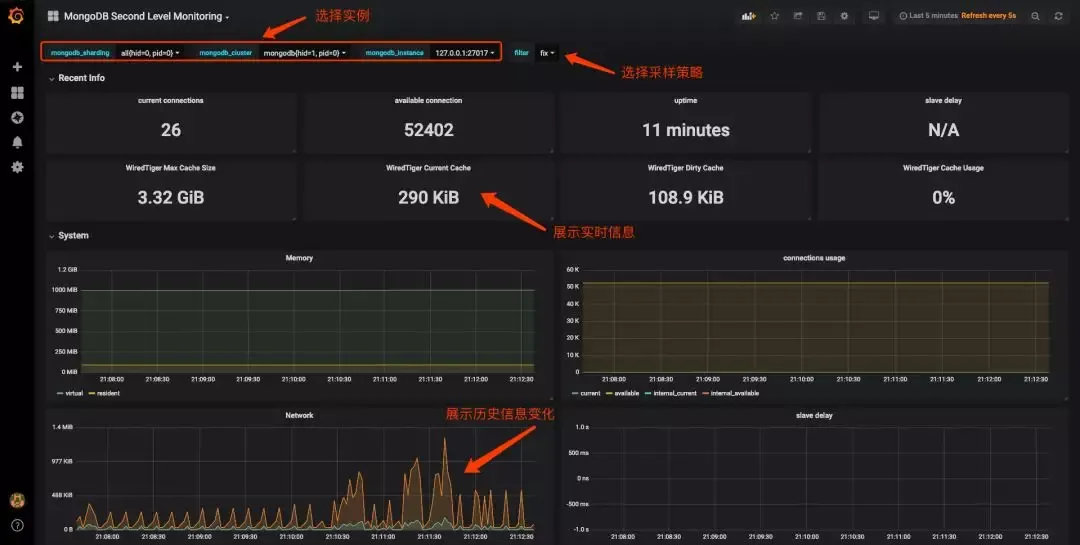Open Explore via the compass icon
Image resolution: width=1080 pixels, height=545 pixels.
17,118
